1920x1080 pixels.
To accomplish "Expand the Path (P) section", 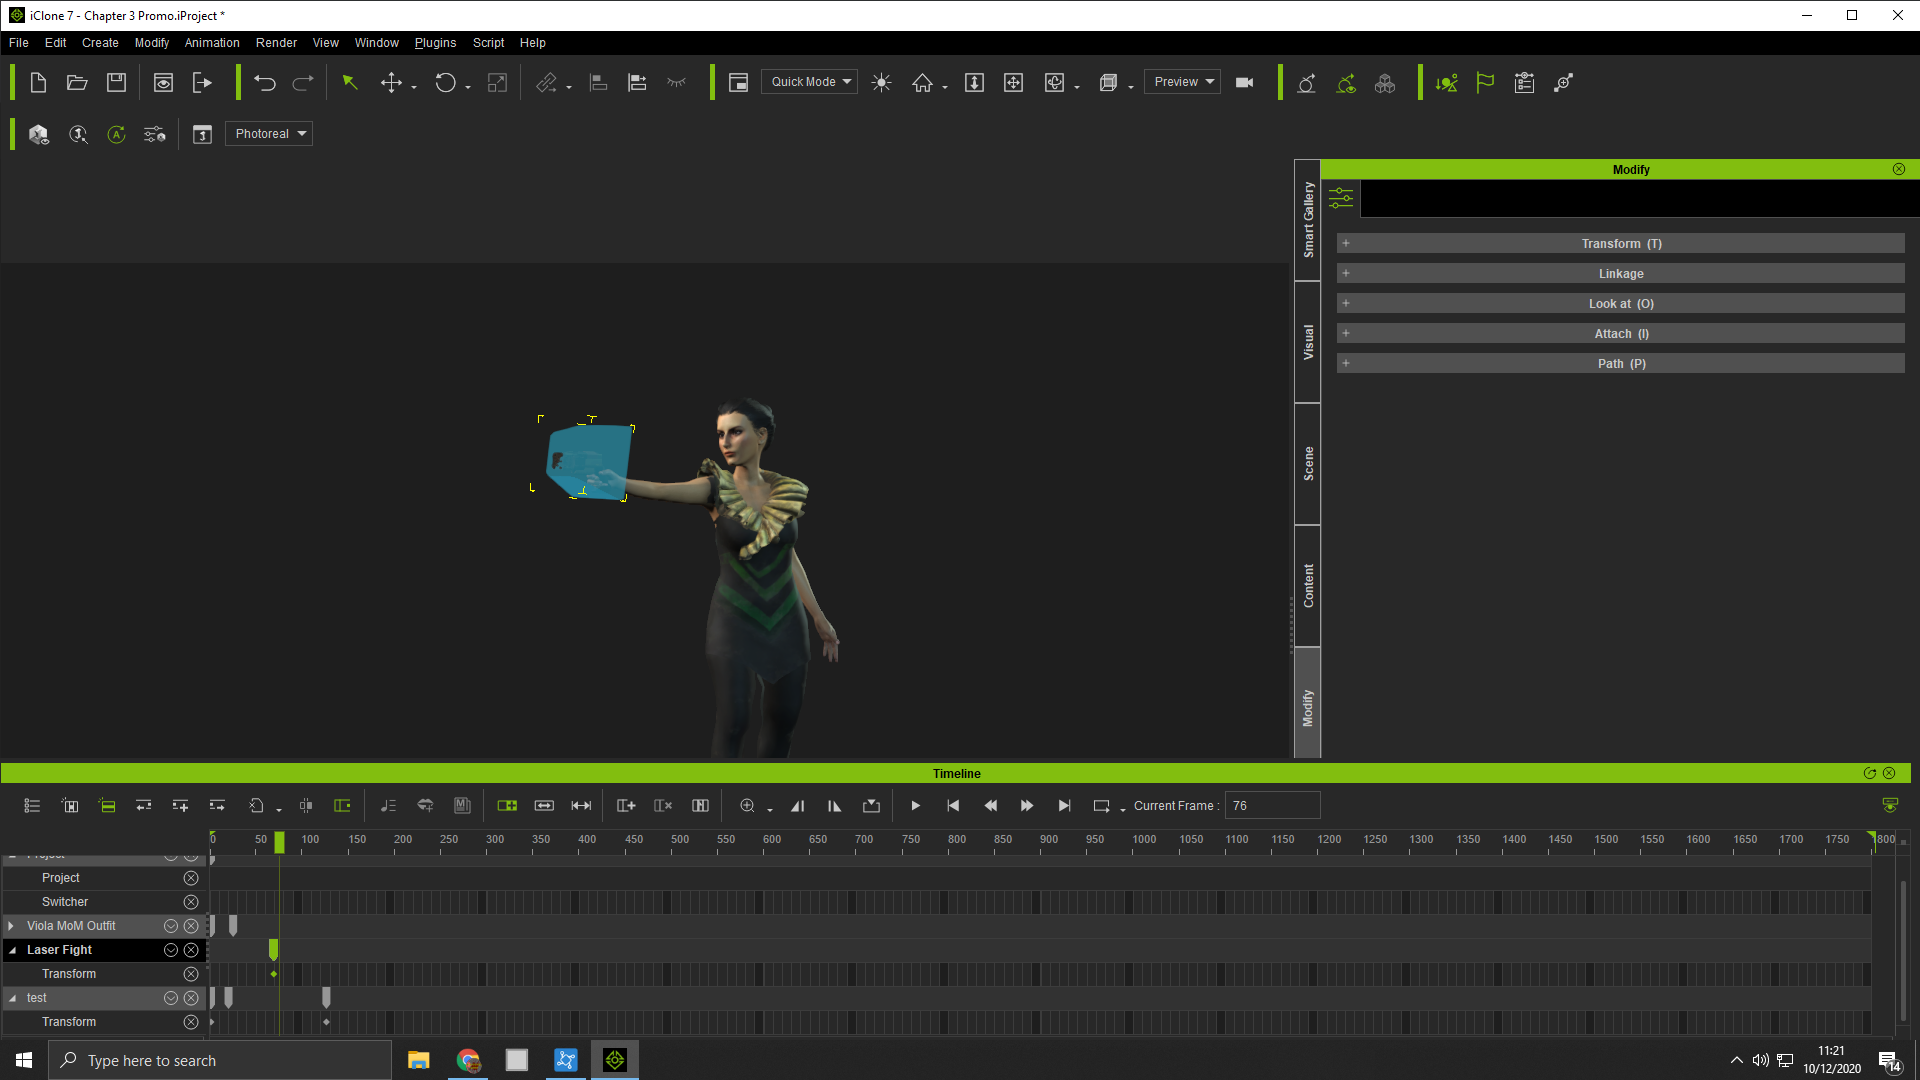I will point(1620,364).
